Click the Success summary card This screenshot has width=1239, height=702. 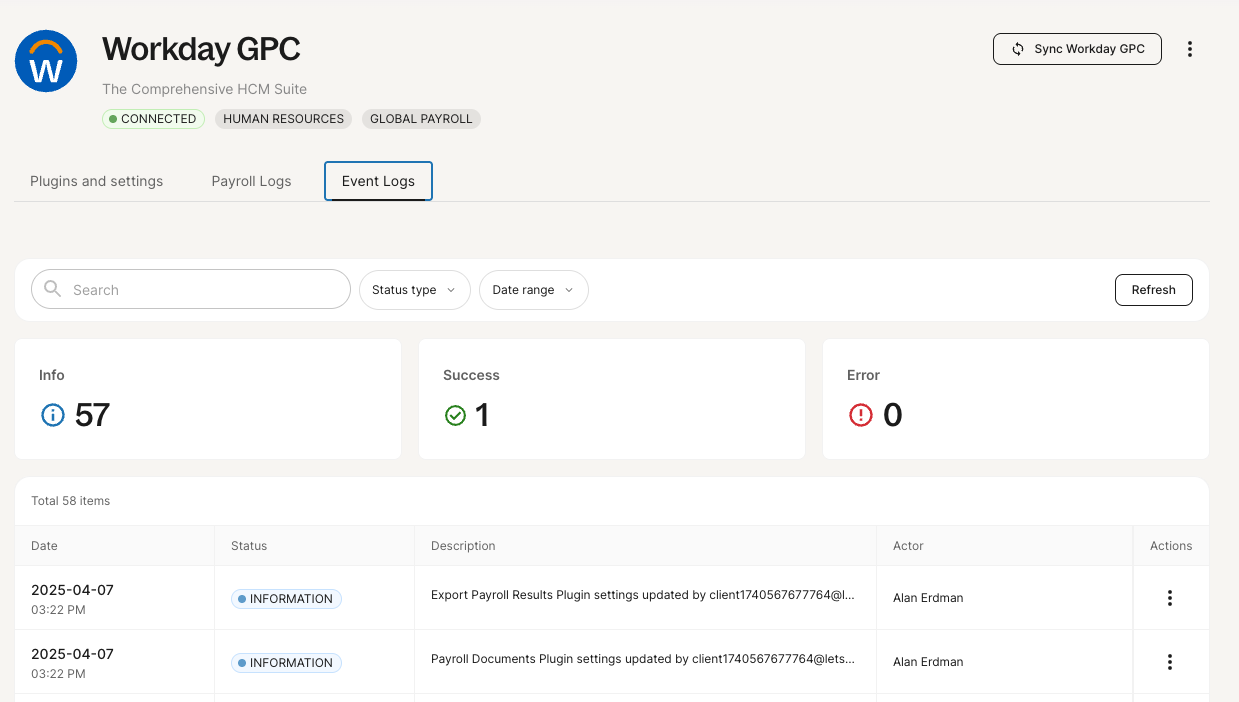click(612, 399)
